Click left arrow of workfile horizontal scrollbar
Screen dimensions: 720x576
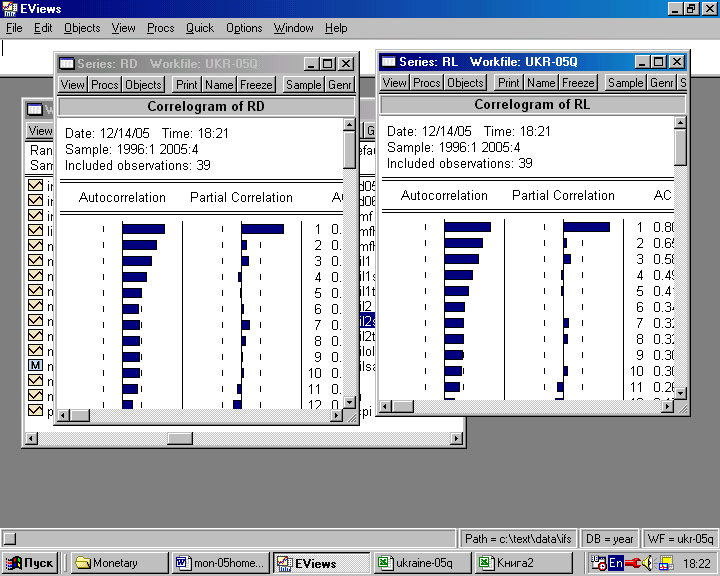[31, 439]
